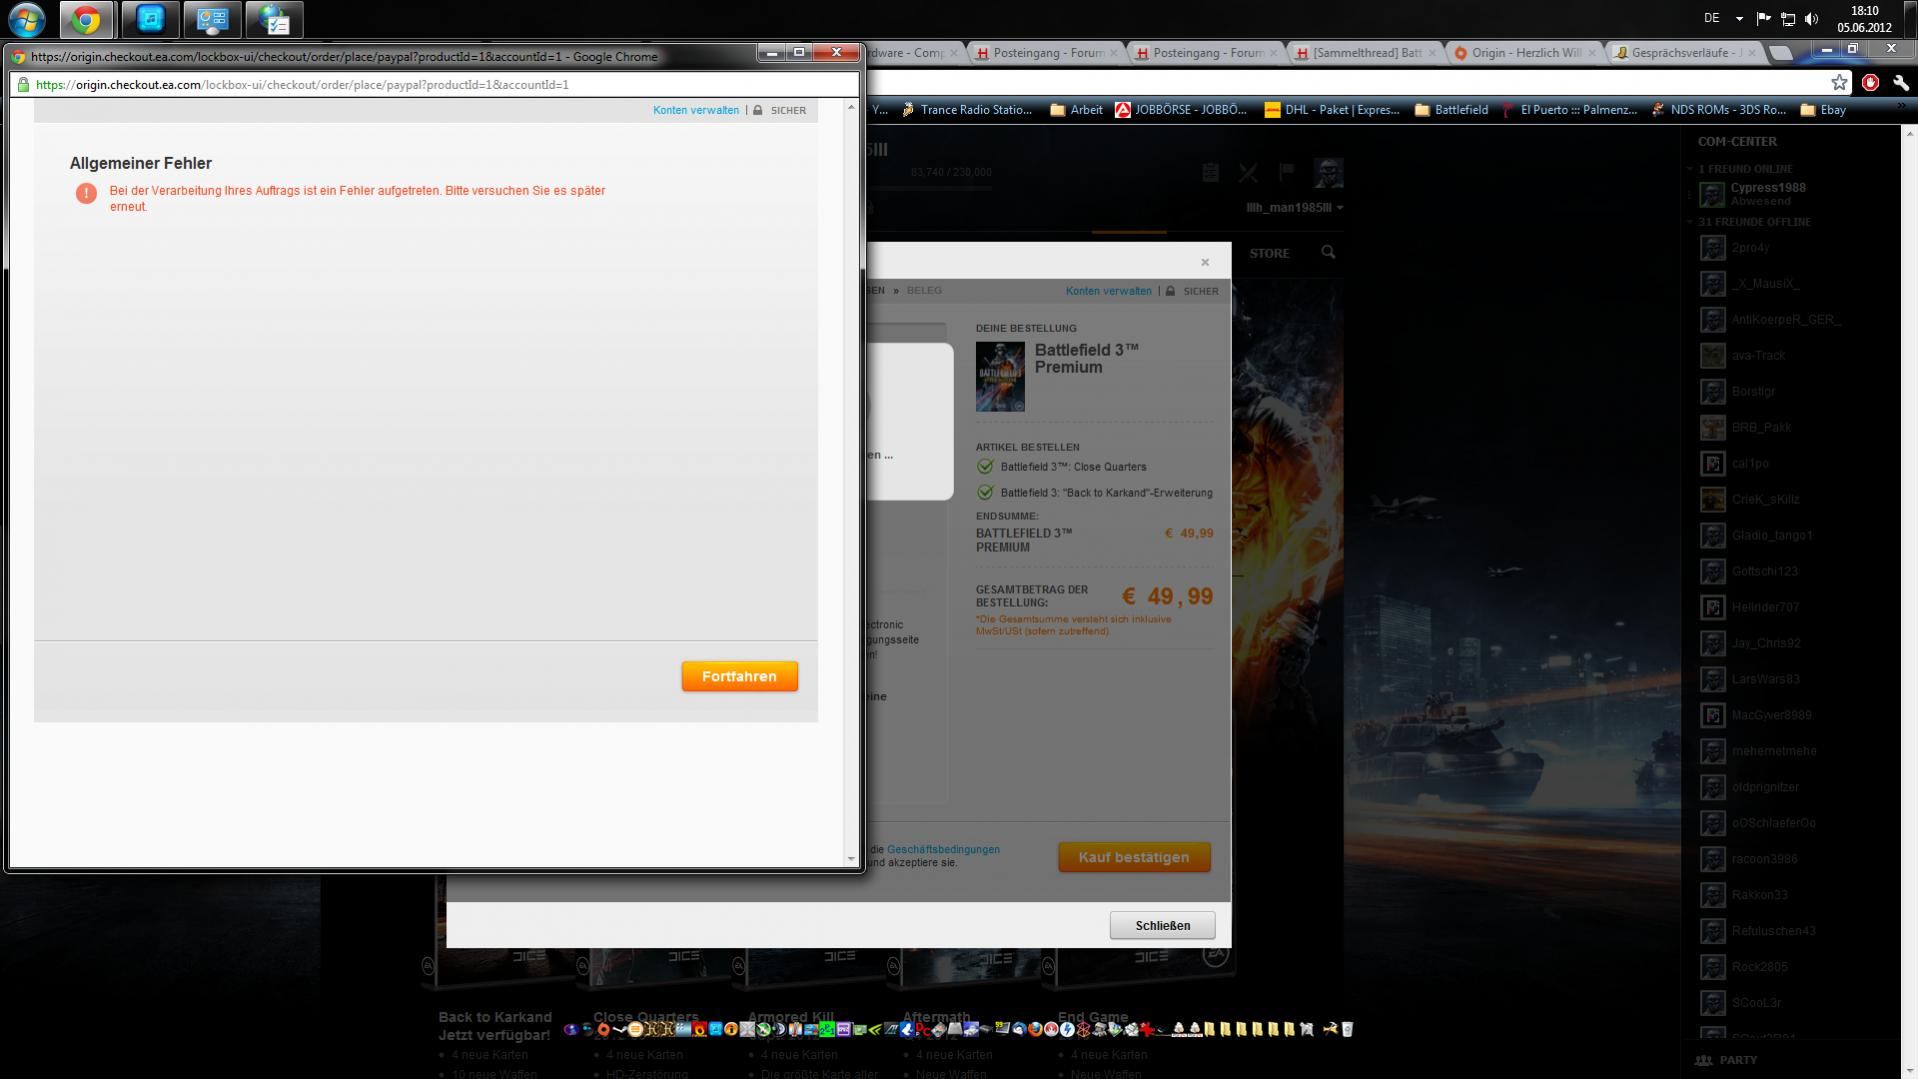Confirm purchase with 'Kauf bestätigen' button

pyautogui.click(x=1134, y=857)
